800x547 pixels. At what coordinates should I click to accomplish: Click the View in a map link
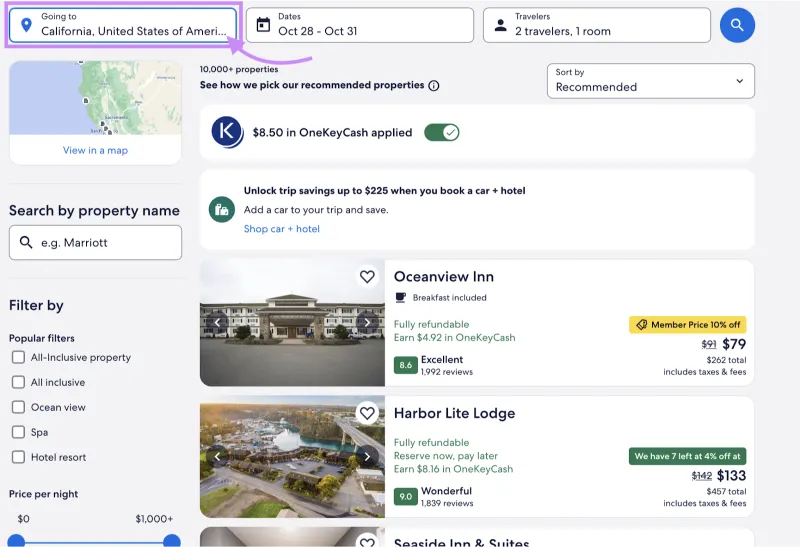pos(95,151)
